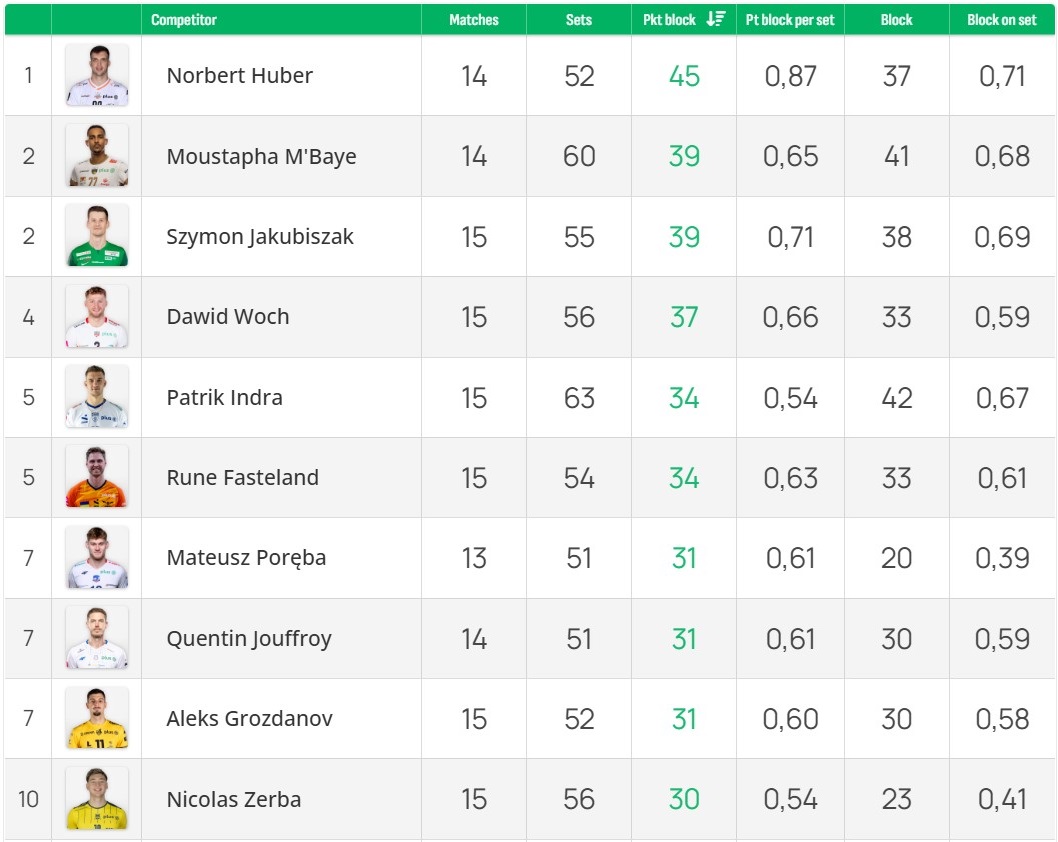Open Nicolas Zerba's player photo
The width and height of the screenshot is (1058, 842).
pyautogui.click(x=97, y=799)
